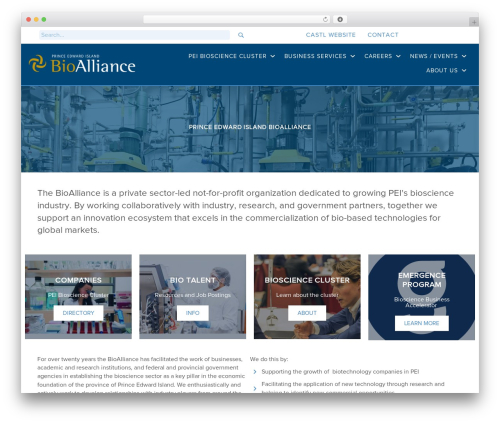Select the Companies card image
This screenshot has height=423, width=500.
tap(78, 297)
